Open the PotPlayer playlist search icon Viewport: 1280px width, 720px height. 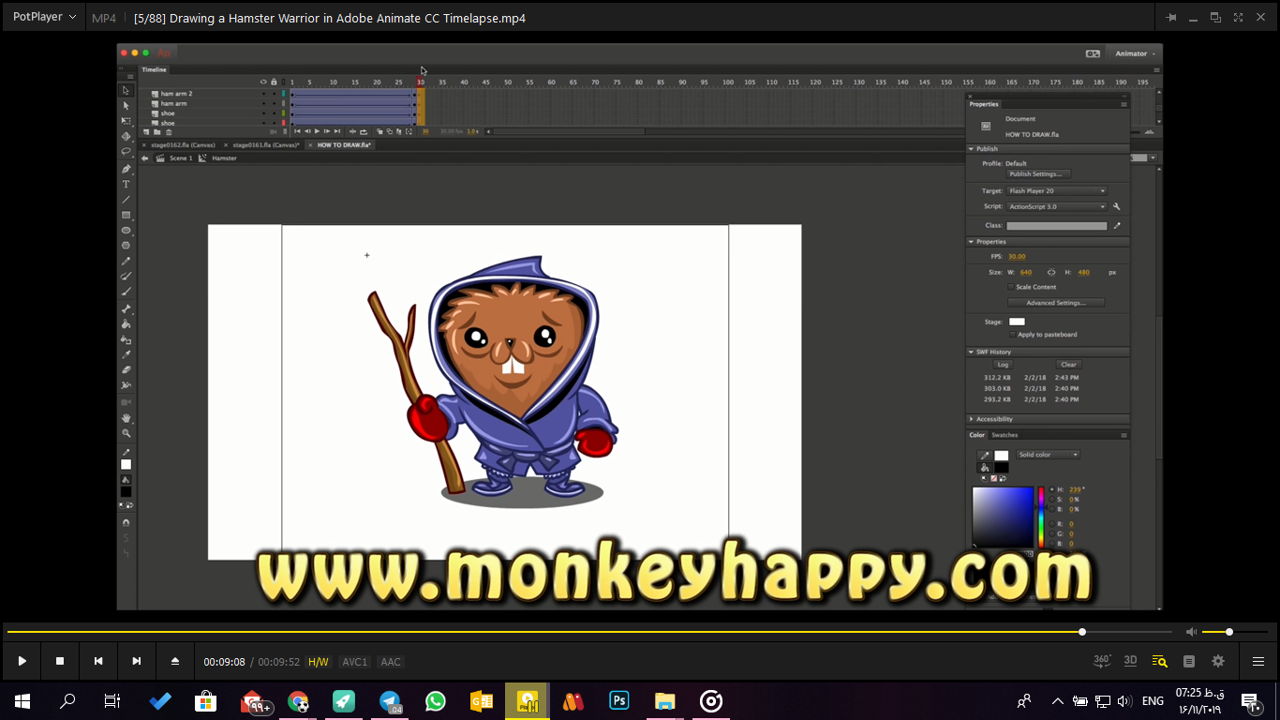(1159, 661)
